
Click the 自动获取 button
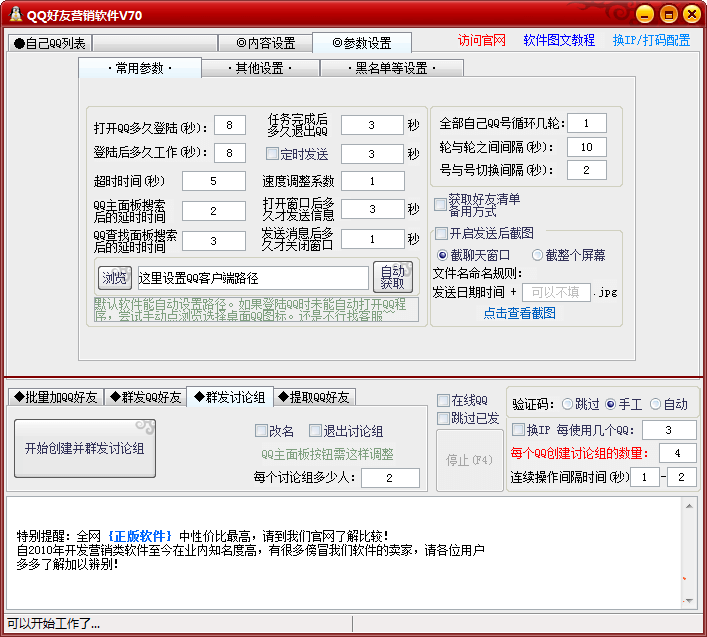[393, 277]
